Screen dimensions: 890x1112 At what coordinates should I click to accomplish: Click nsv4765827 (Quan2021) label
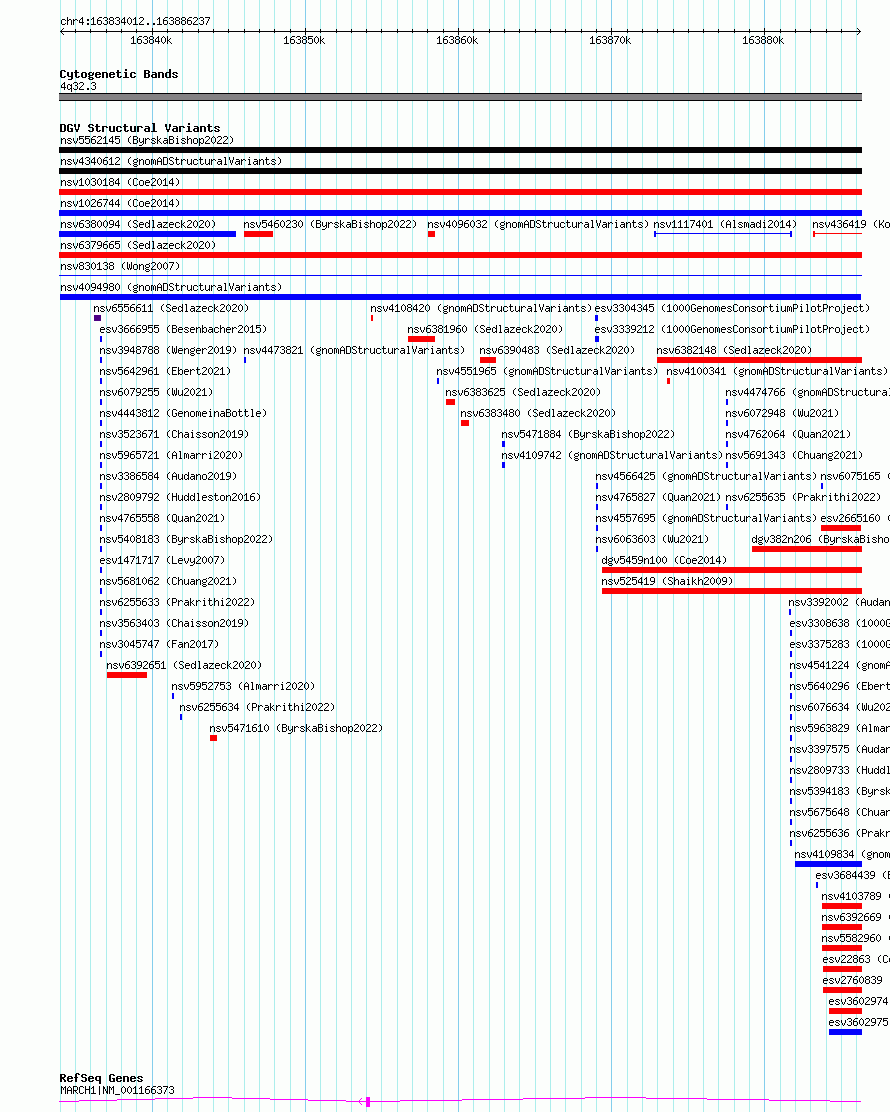[x=657, y=498]
